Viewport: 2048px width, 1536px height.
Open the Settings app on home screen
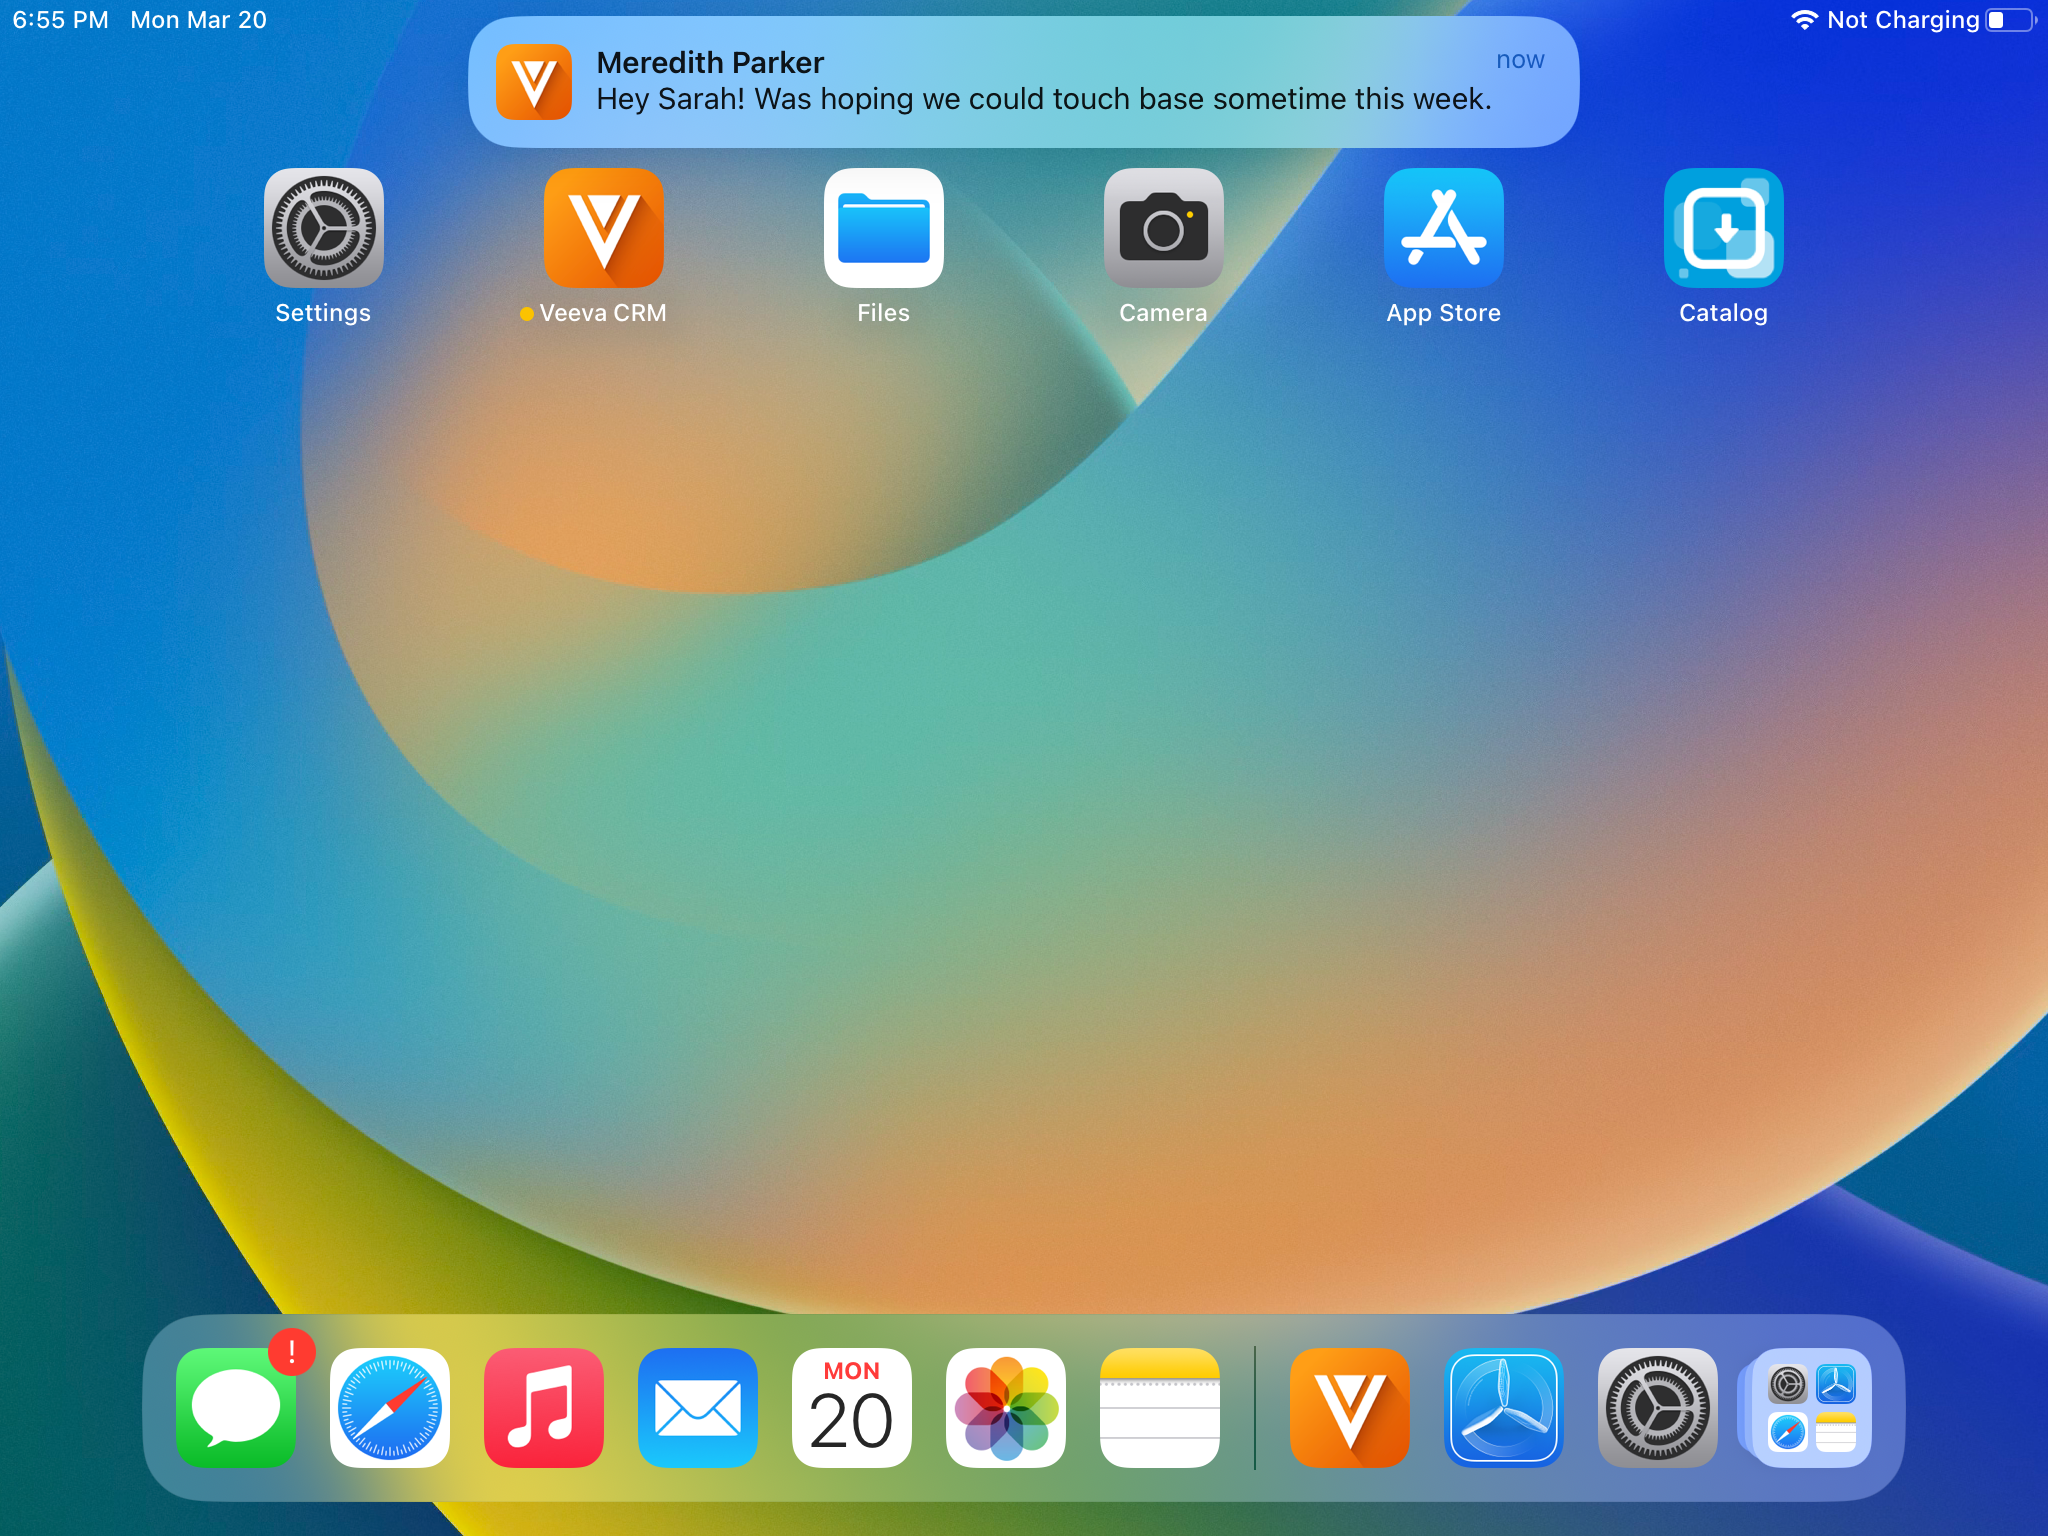[x=323, y=228]
